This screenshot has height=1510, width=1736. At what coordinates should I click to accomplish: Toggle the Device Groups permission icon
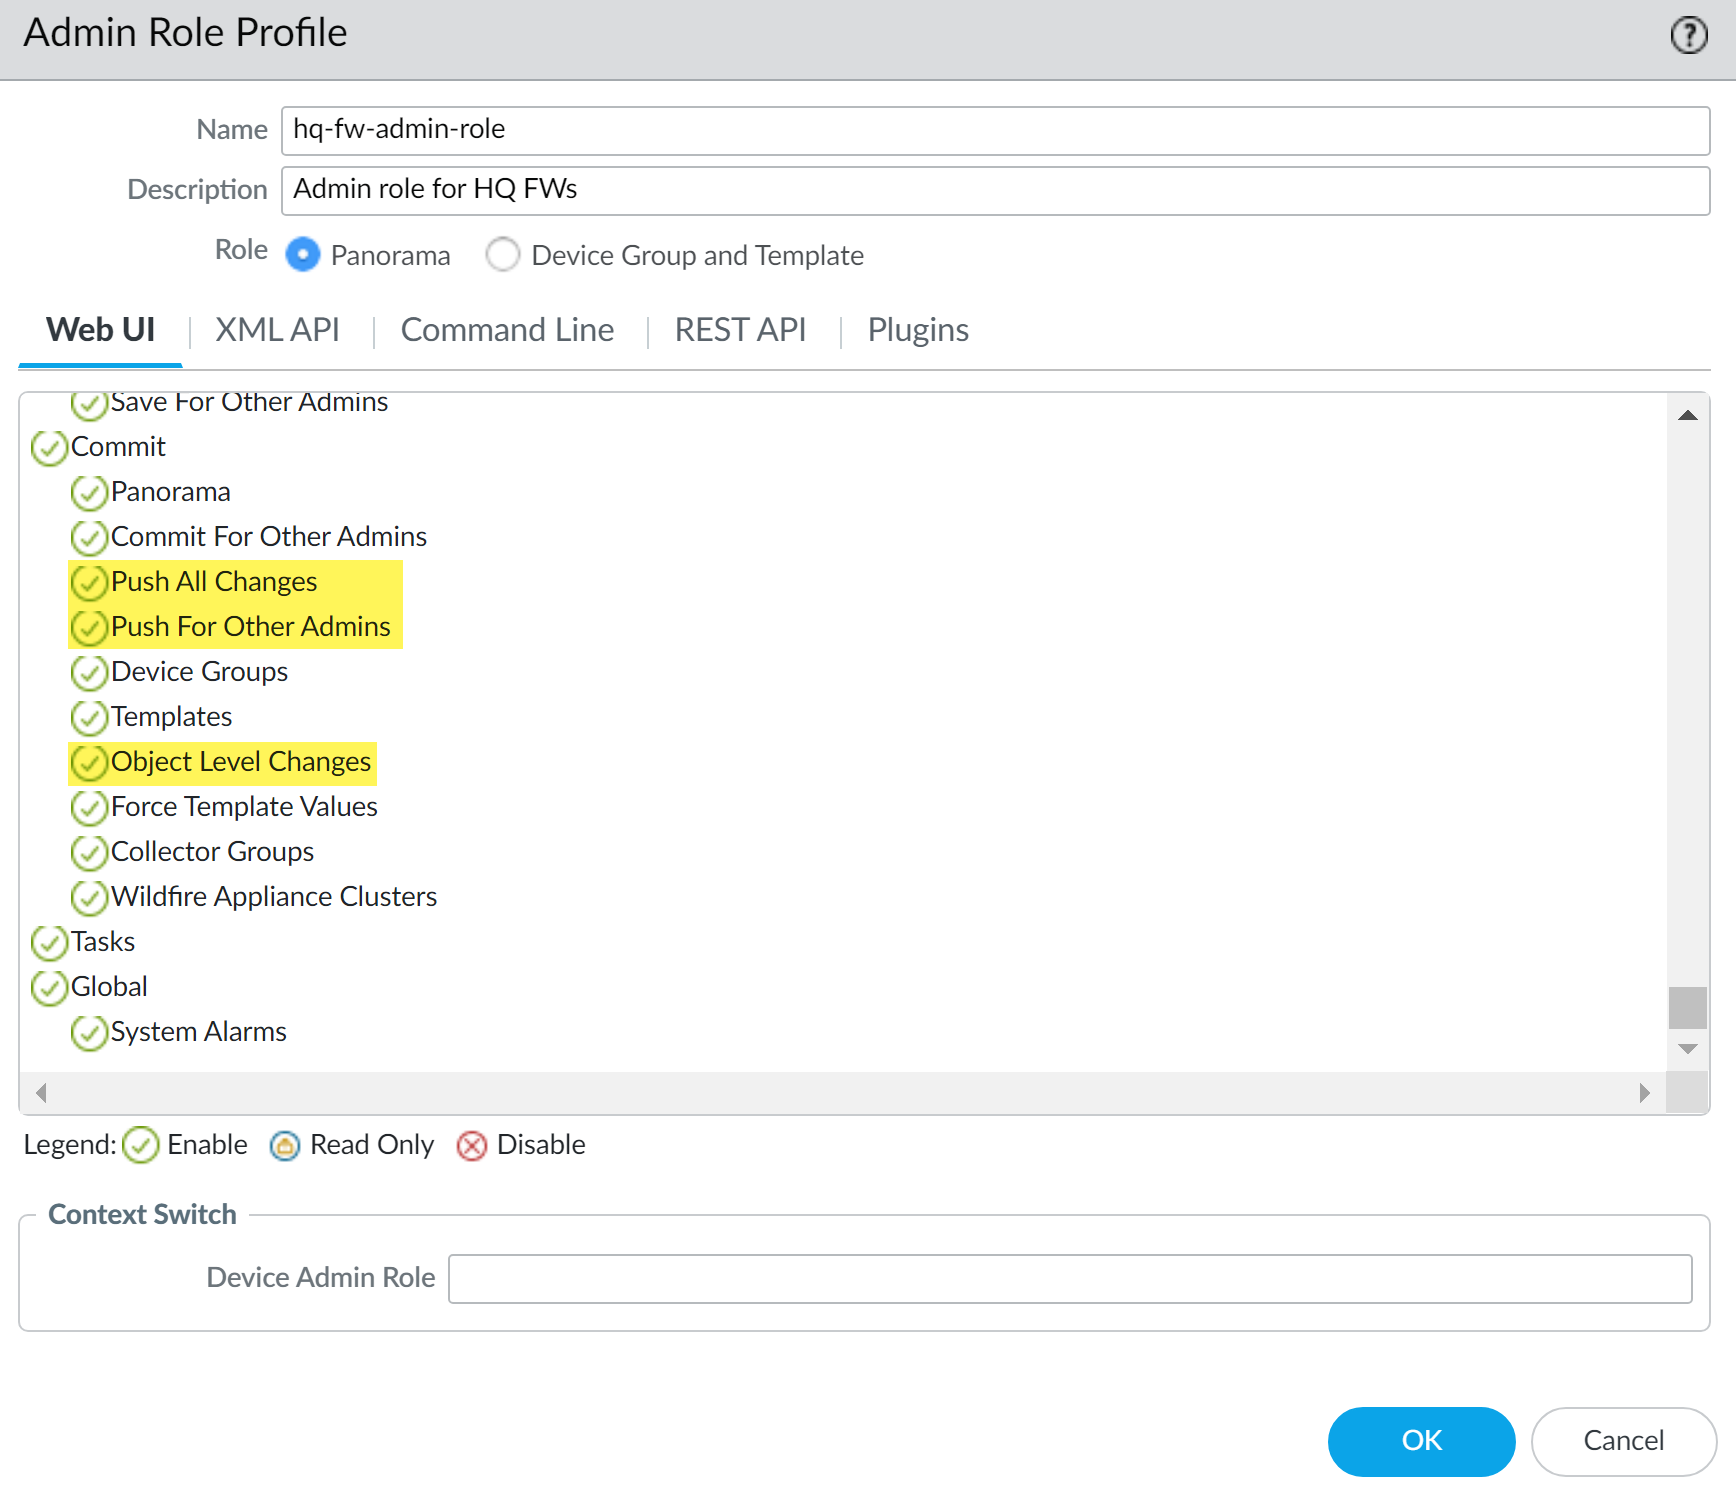tap(89, 673)
